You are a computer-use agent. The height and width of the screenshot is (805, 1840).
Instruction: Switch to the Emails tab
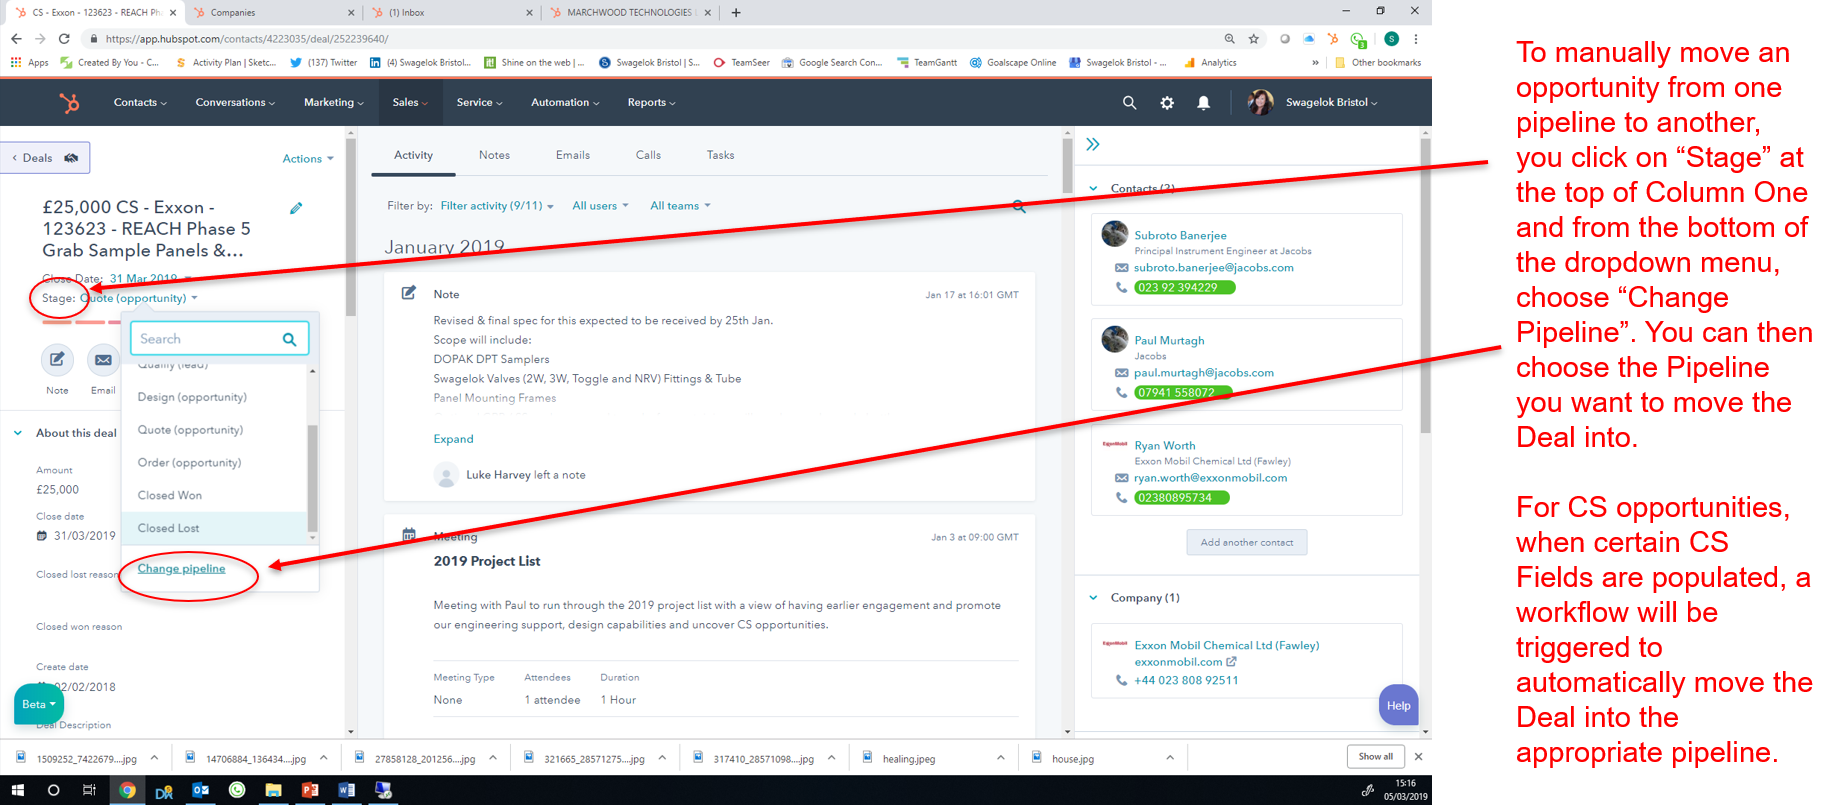point(573,155)
